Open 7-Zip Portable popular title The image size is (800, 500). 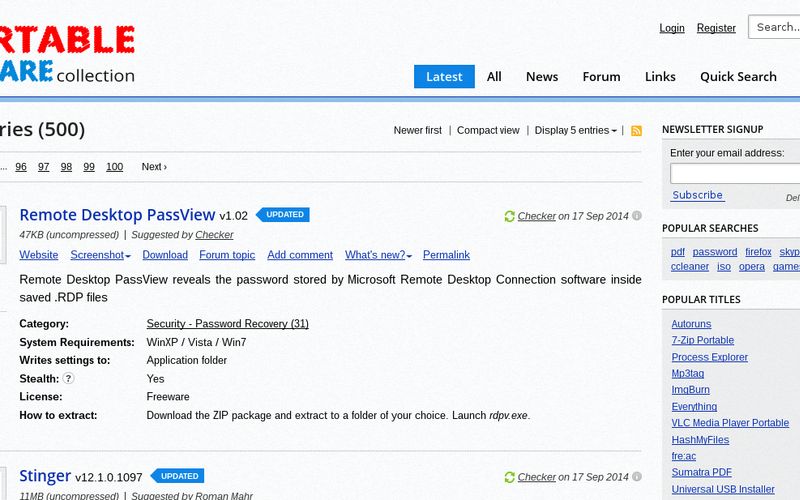pyautogui.click(x=703, y=340)
